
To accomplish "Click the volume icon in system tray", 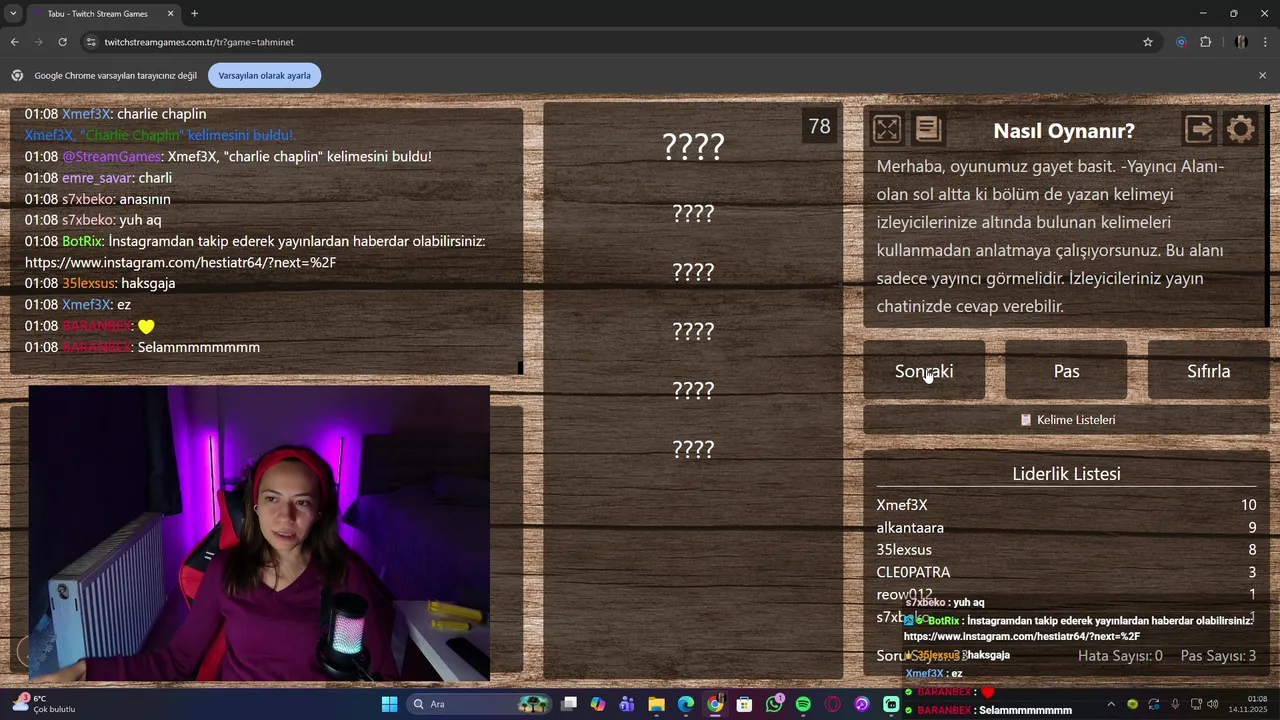I will tap(1212, 704).
